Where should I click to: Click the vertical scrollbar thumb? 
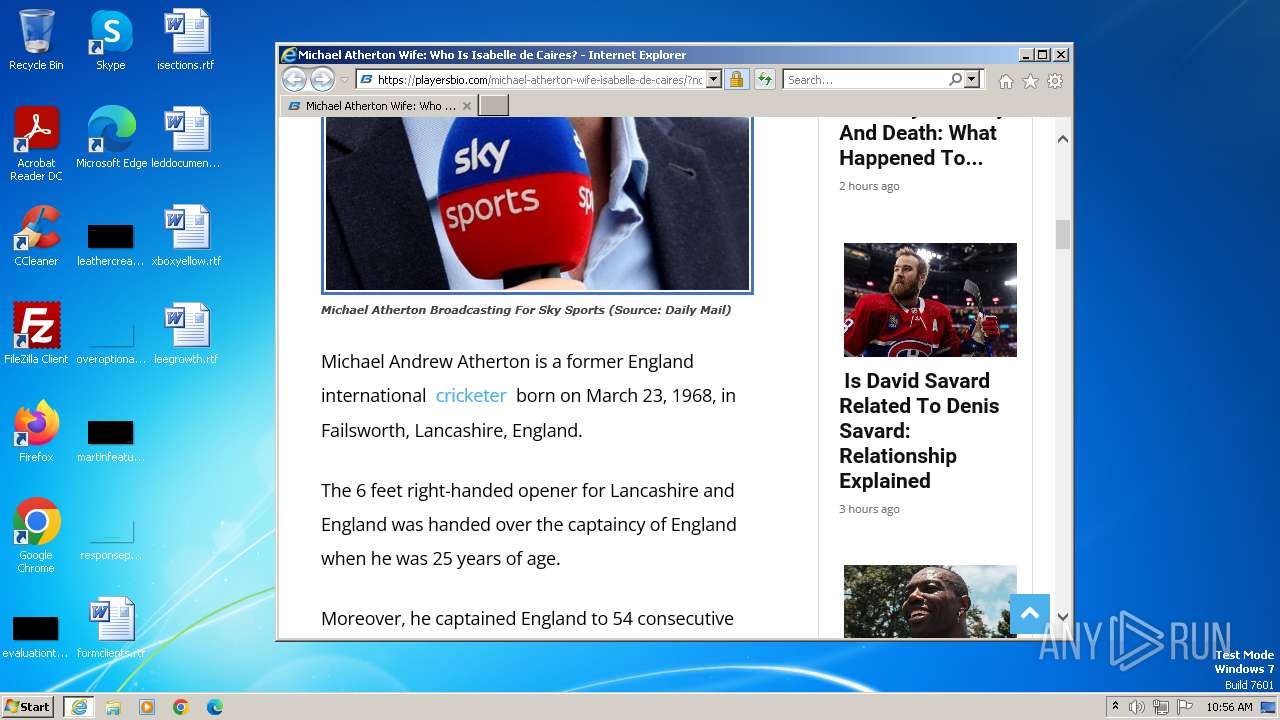(x=1063, y=234)
